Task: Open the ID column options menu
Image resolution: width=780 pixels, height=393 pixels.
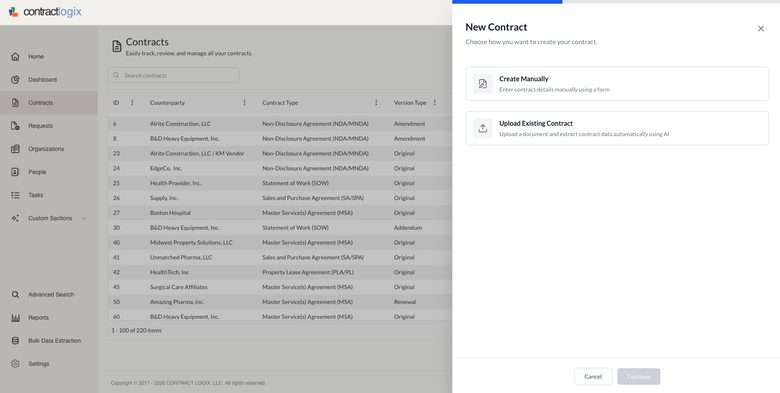Action: tap(132, 102)
